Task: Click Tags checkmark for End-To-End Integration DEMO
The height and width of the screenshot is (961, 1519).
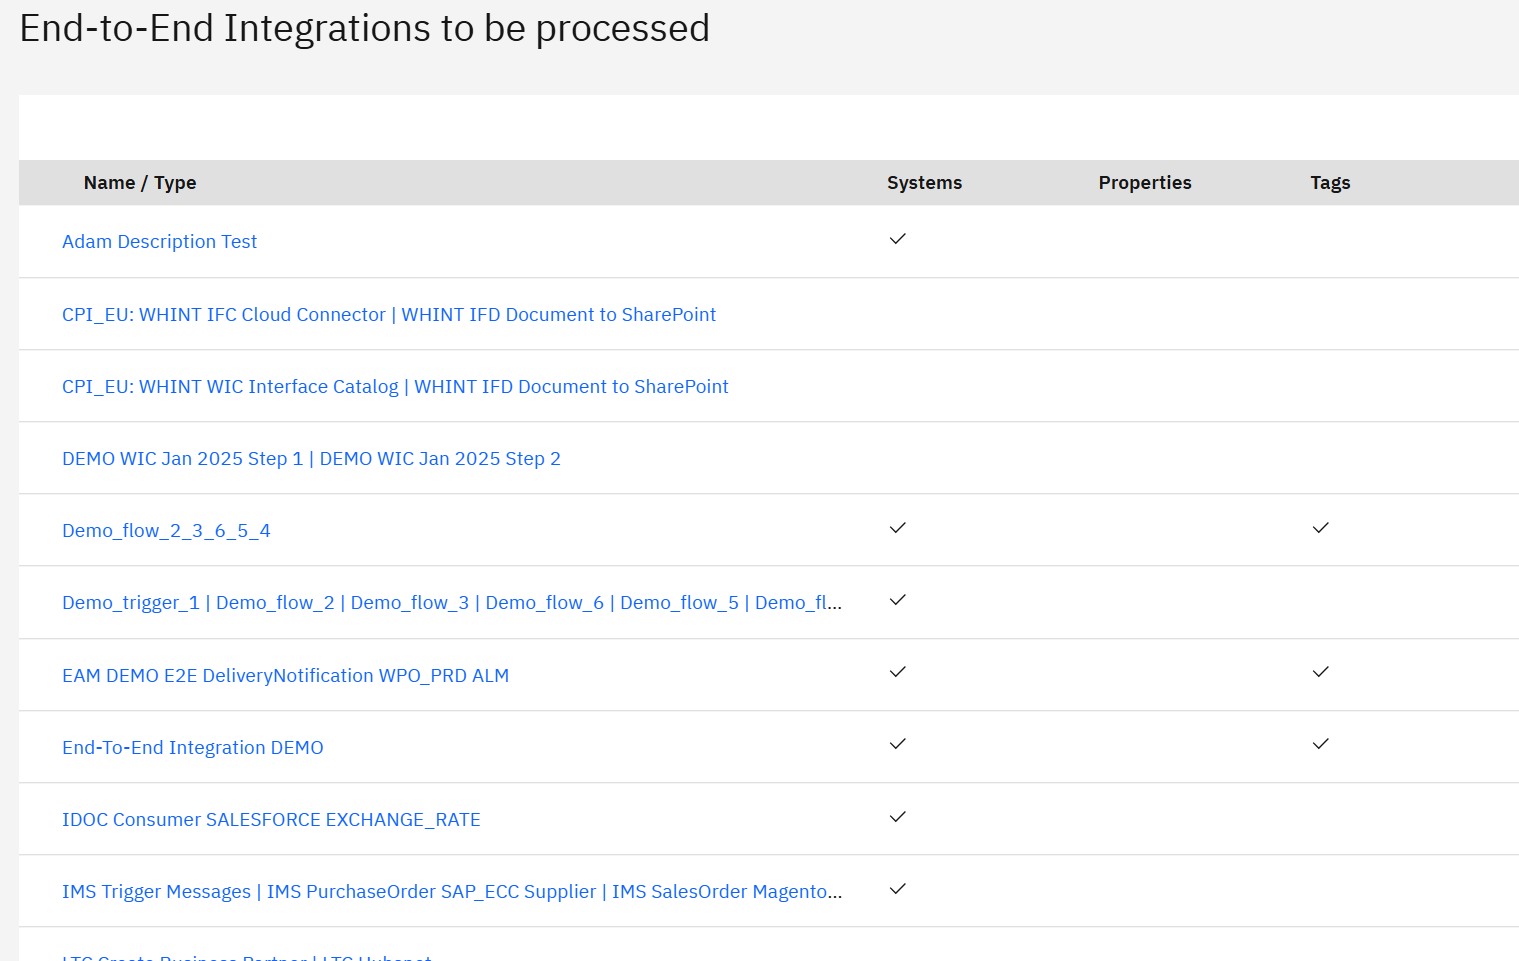Action: click(x=1320, y=744)
